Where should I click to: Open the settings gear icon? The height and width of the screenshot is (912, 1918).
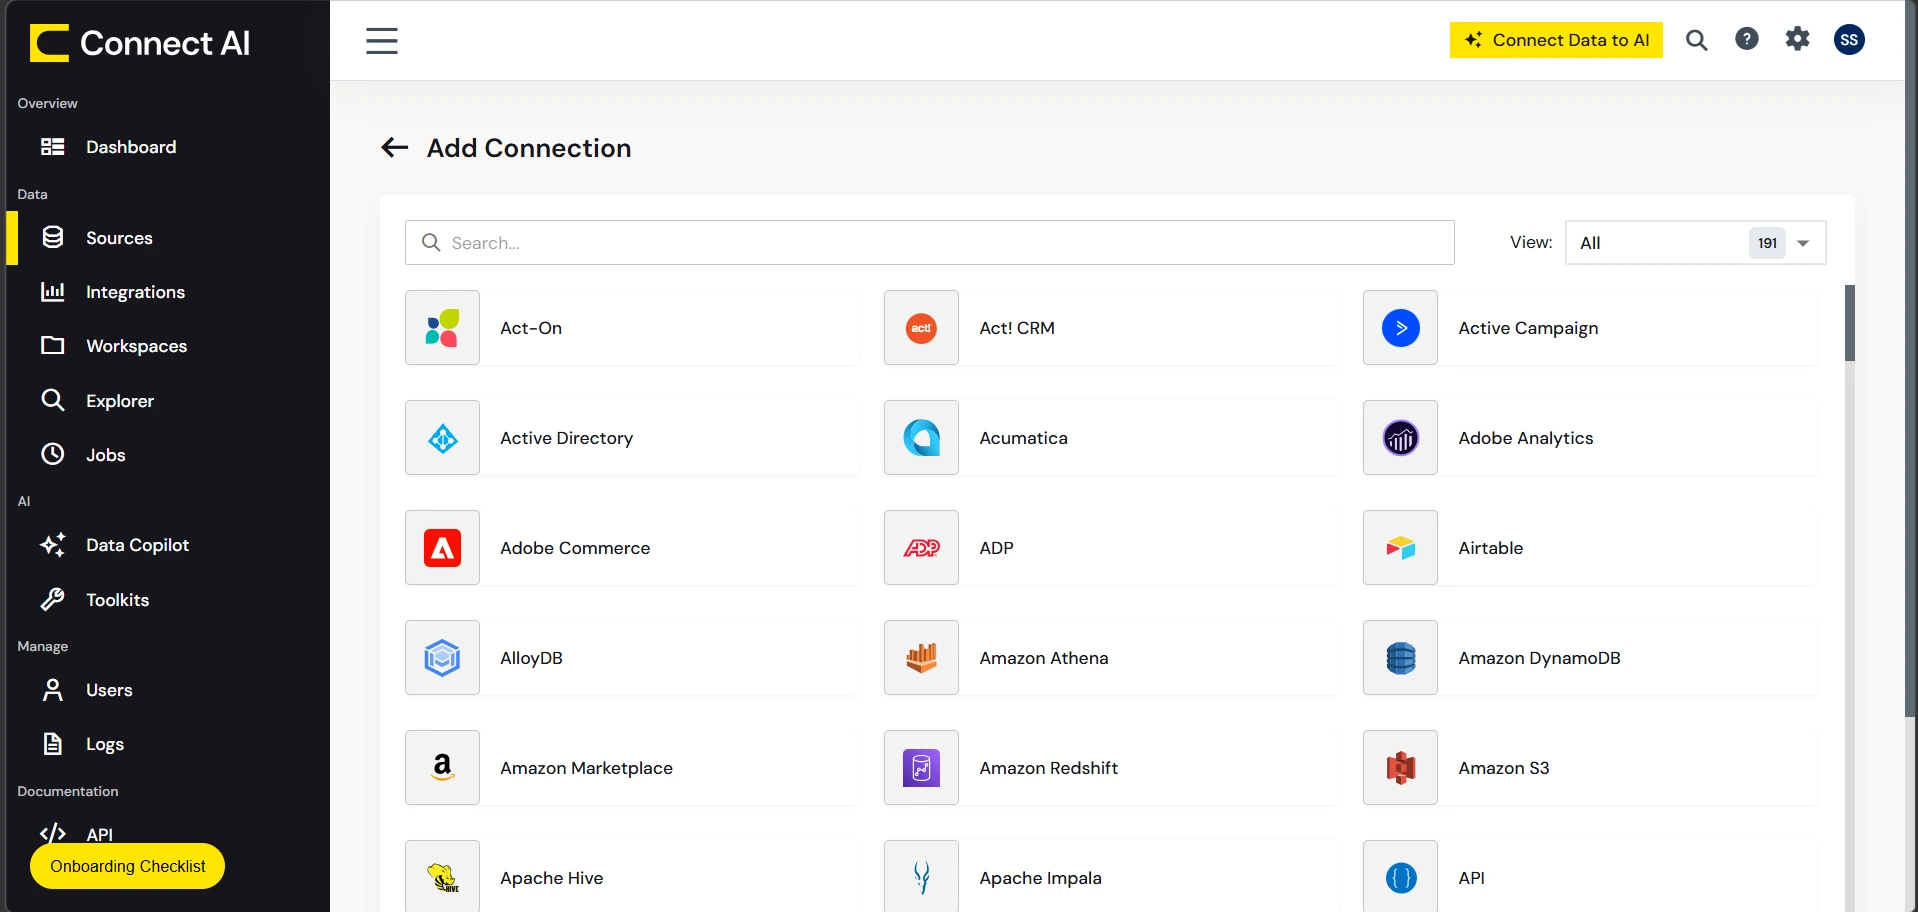[x=1798, y=39]
